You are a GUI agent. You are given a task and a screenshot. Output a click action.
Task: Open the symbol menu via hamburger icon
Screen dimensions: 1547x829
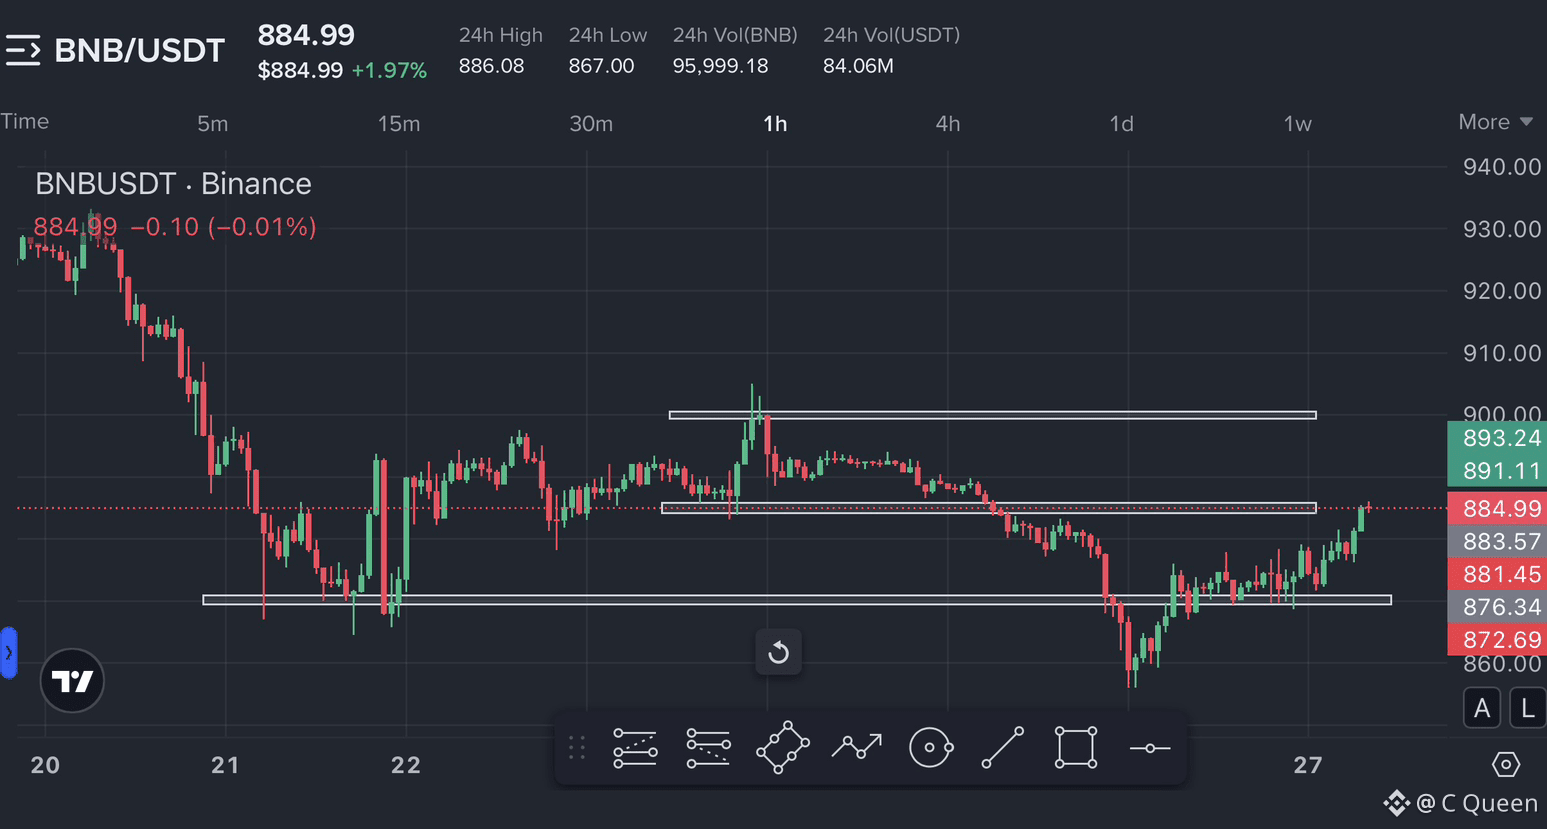[x=25, y=49]
